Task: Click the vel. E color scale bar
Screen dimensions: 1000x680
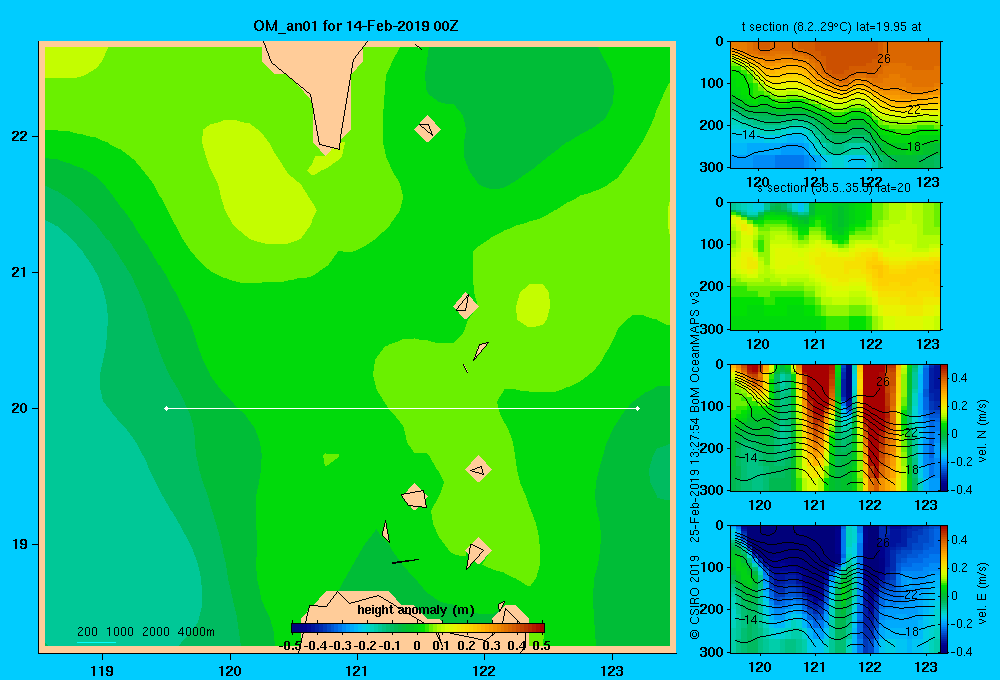Action: click(945, 588)
